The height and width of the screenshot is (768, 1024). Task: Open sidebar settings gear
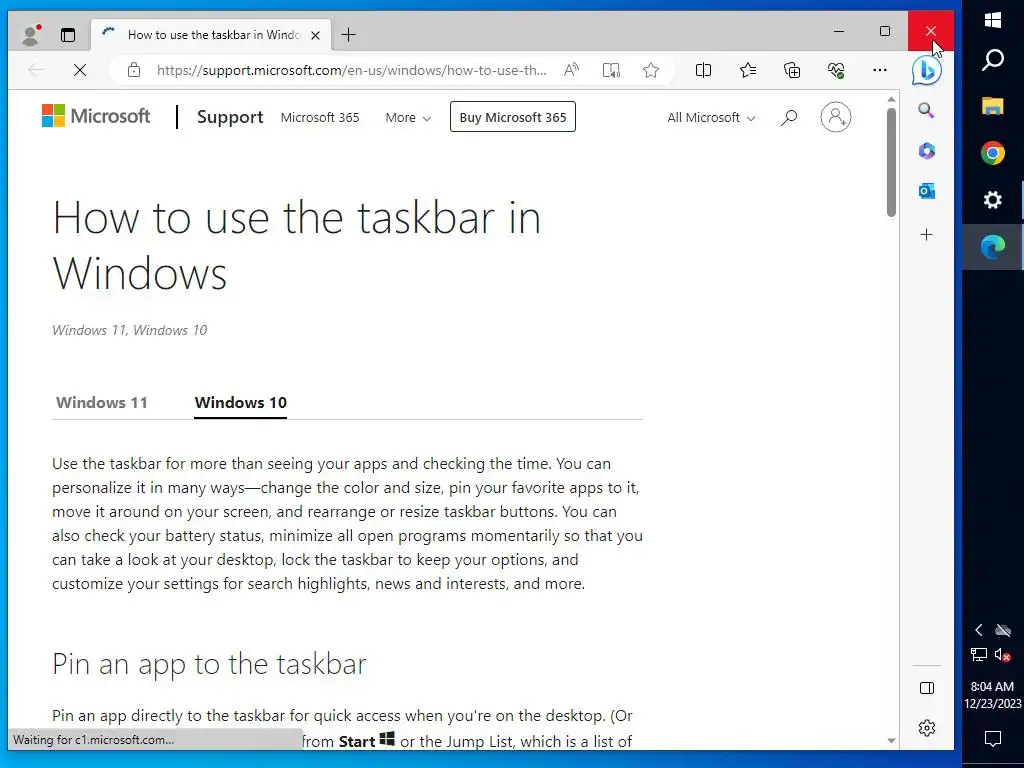(x=927, y=728)
